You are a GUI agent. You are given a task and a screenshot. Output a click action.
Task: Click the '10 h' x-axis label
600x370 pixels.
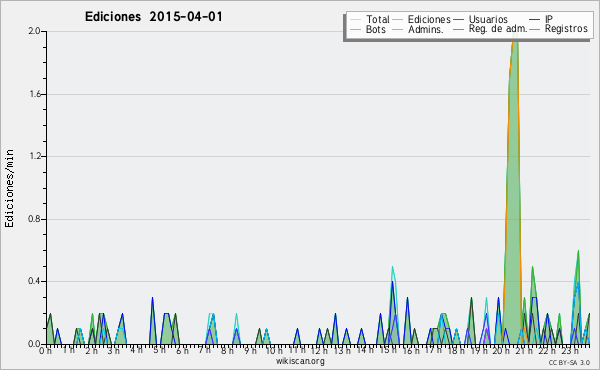click(x=274, y=350)
